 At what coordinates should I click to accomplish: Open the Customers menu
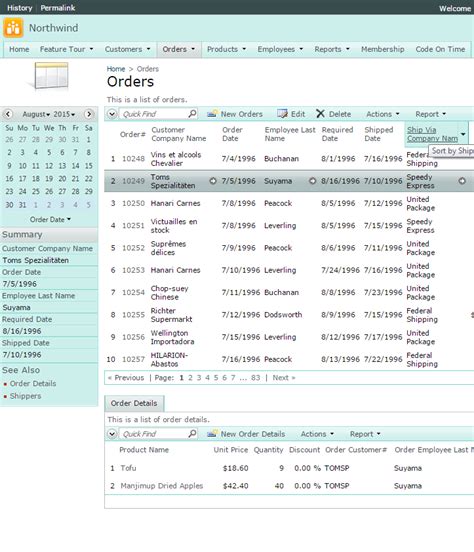pos(127,49)
